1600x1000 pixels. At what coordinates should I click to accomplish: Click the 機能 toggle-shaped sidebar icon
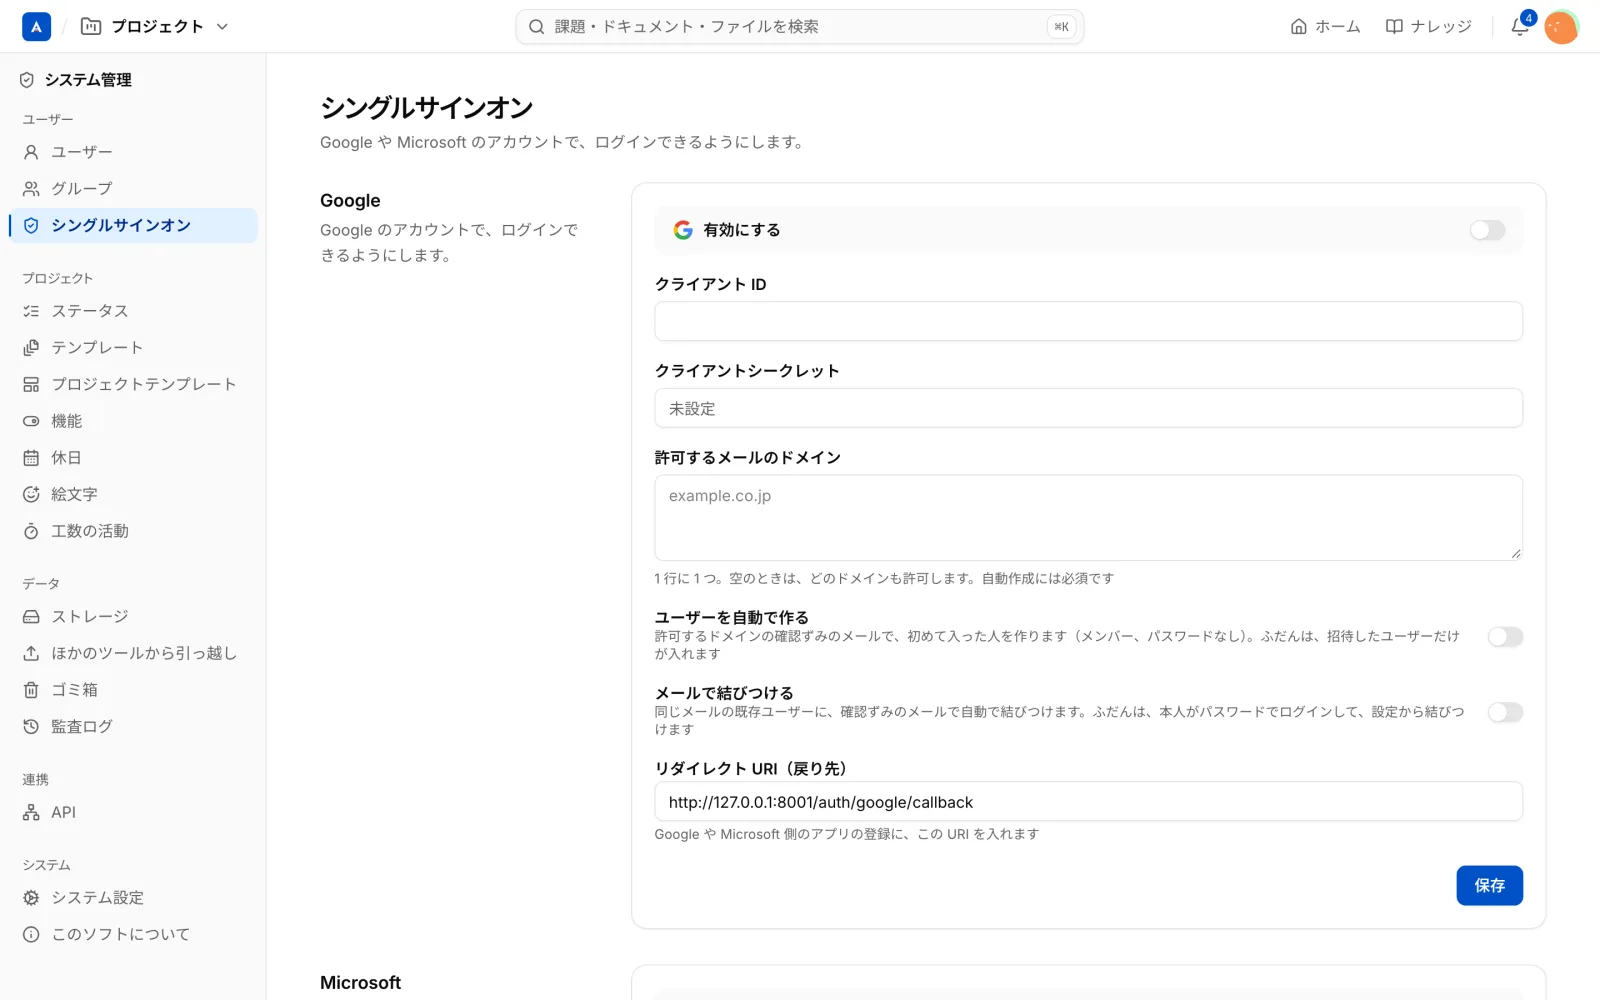pos(31,421)
